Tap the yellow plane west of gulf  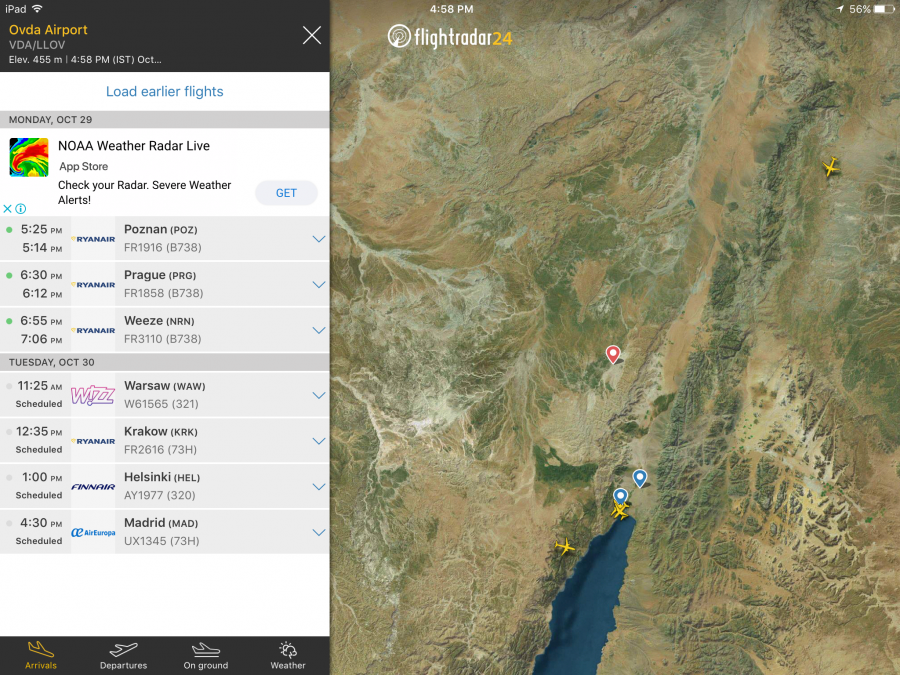click(566, 546)
